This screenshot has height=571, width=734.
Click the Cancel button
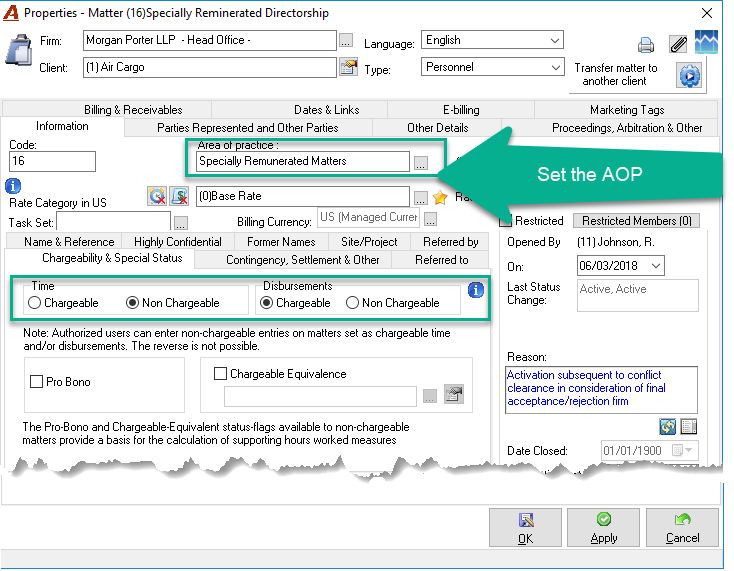point(682,527)
